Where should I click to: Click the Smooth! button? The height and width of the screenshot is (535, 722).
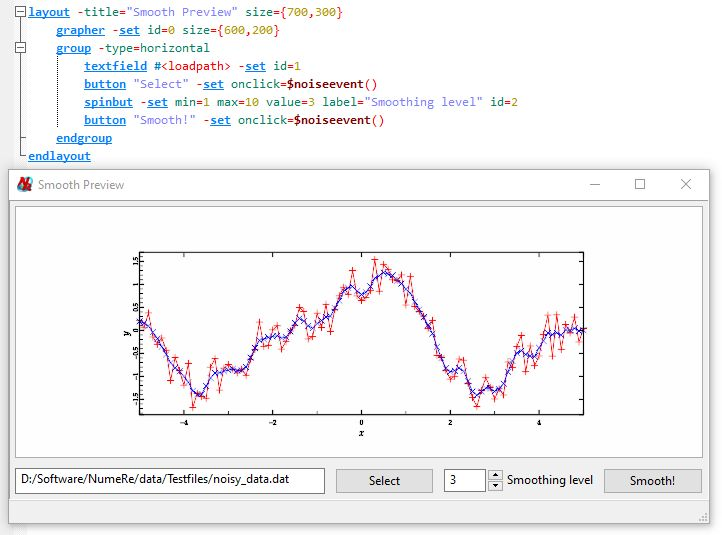(652, 481)
